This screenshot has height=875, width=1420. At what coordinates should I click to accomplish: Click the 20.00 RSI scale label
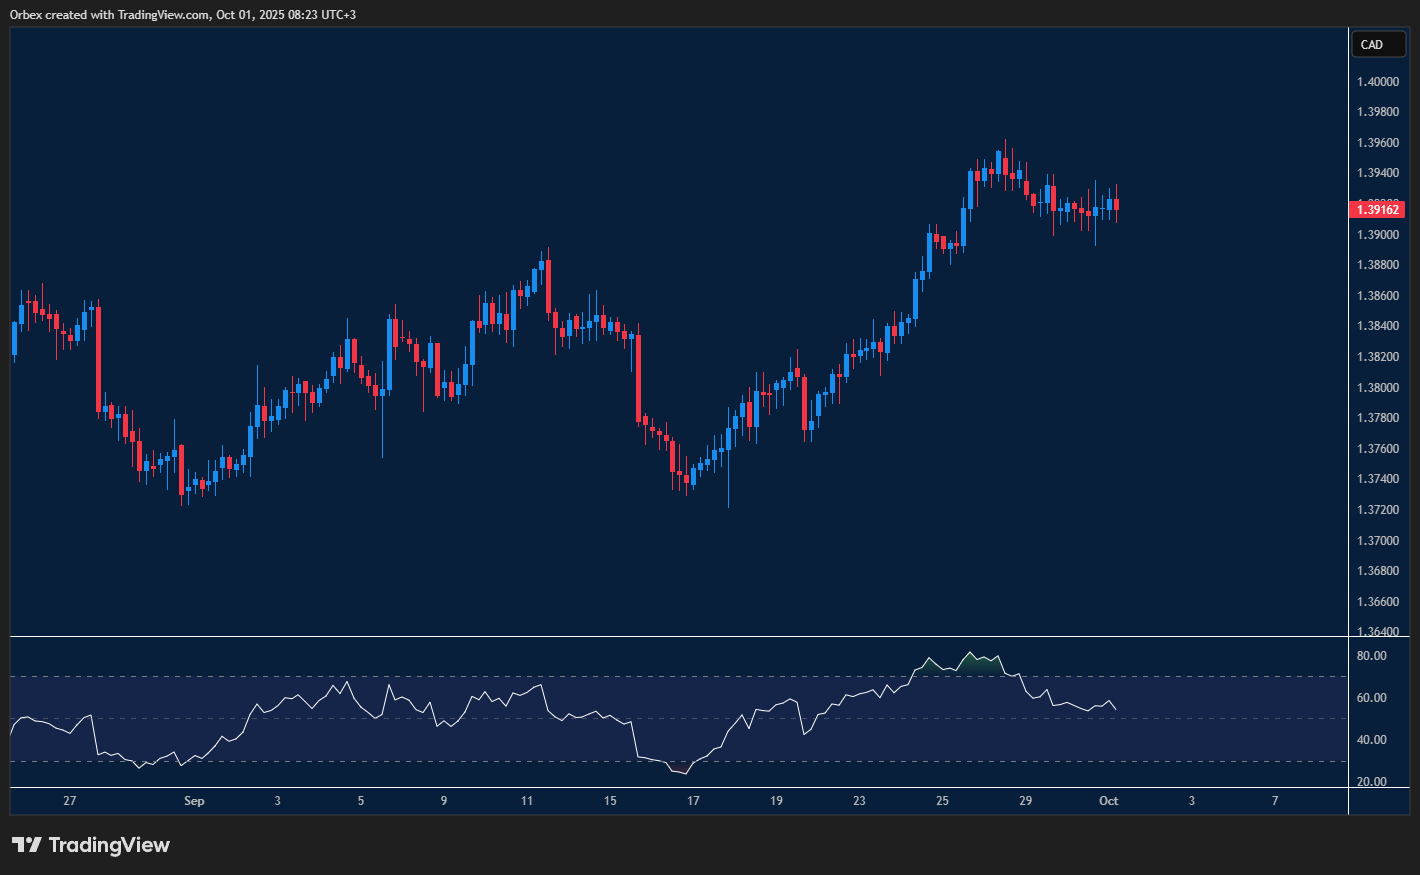point(1371,782)
